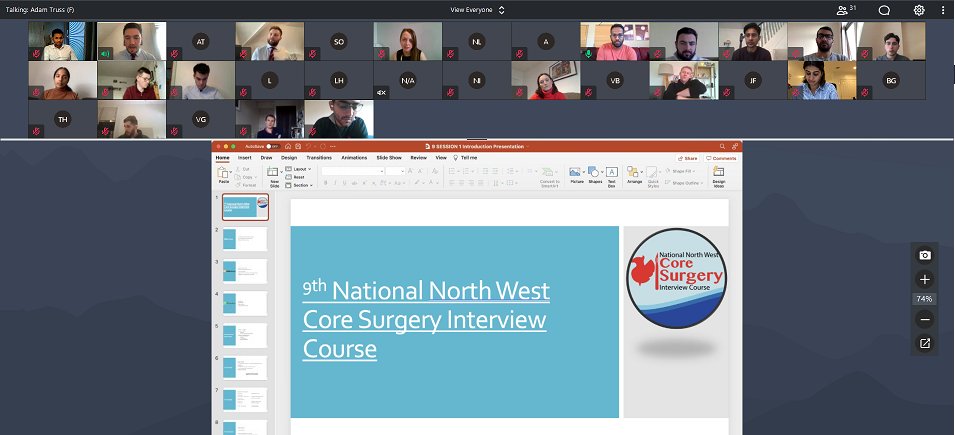Switch to the Animations ribbon tab

tap(354, 158)
